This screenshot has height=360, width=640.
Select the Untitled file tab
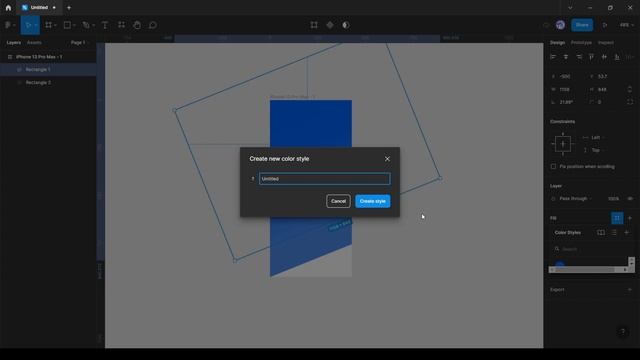coord(39,7)
